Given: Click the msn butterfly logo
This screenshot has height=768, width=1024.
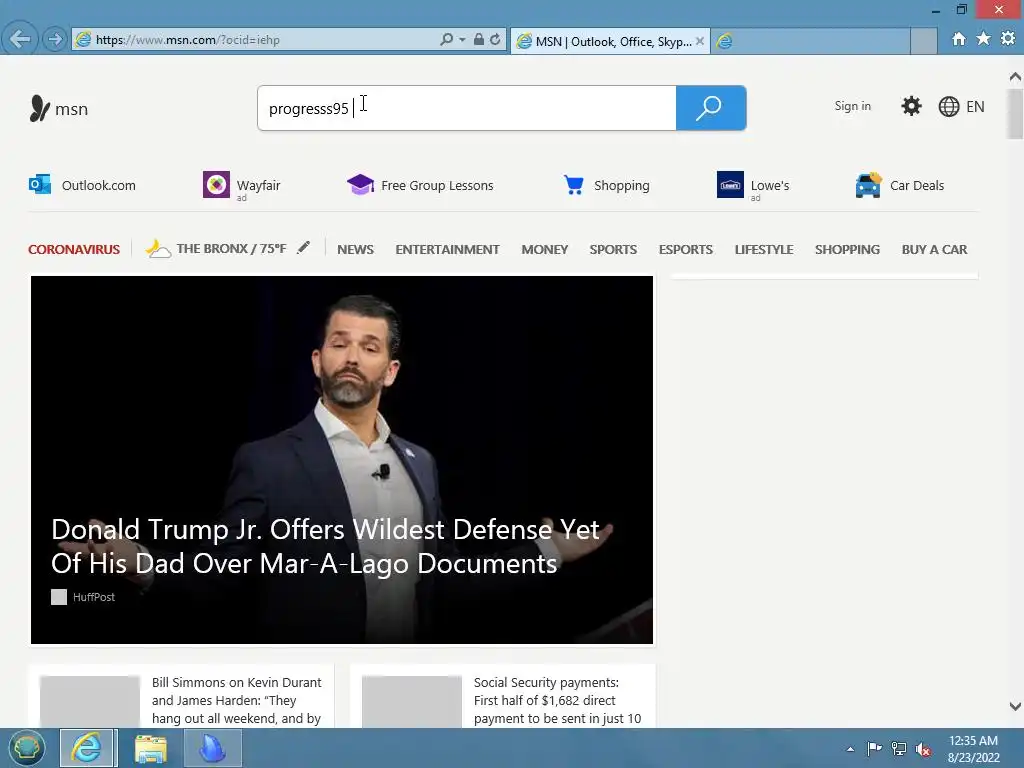Looking at the screenshot, I should click(59, 108).
